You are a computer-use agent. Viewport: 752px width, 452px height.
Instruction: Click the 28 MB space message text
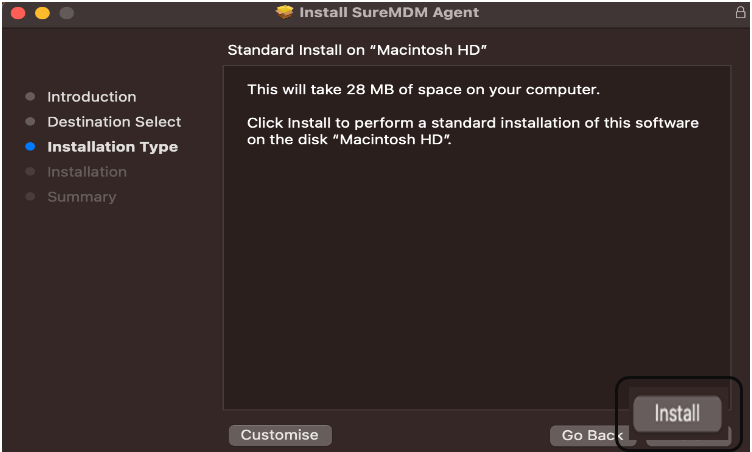coord(423,90)
